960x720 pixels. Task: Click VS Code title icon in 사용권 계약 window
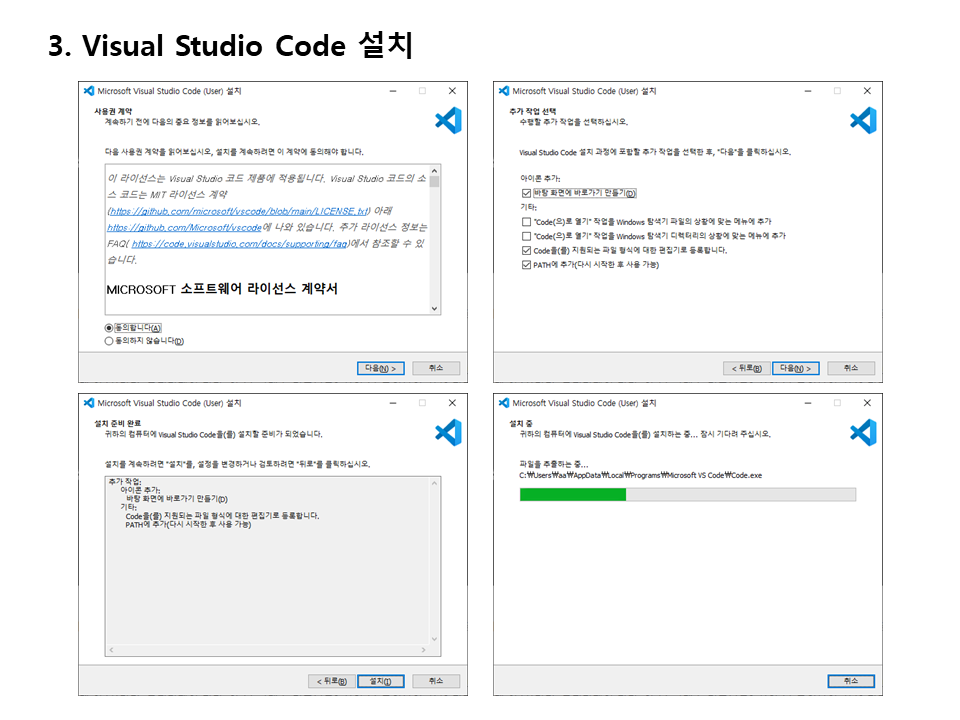[89, 91]
